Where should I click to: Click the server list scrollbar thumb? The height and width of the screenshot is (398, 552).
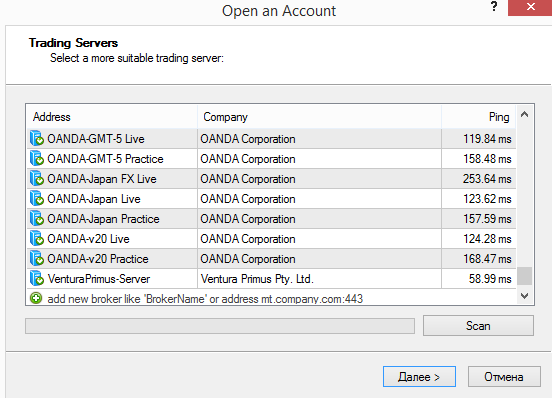pyautogui.click(x=524, y=276)
